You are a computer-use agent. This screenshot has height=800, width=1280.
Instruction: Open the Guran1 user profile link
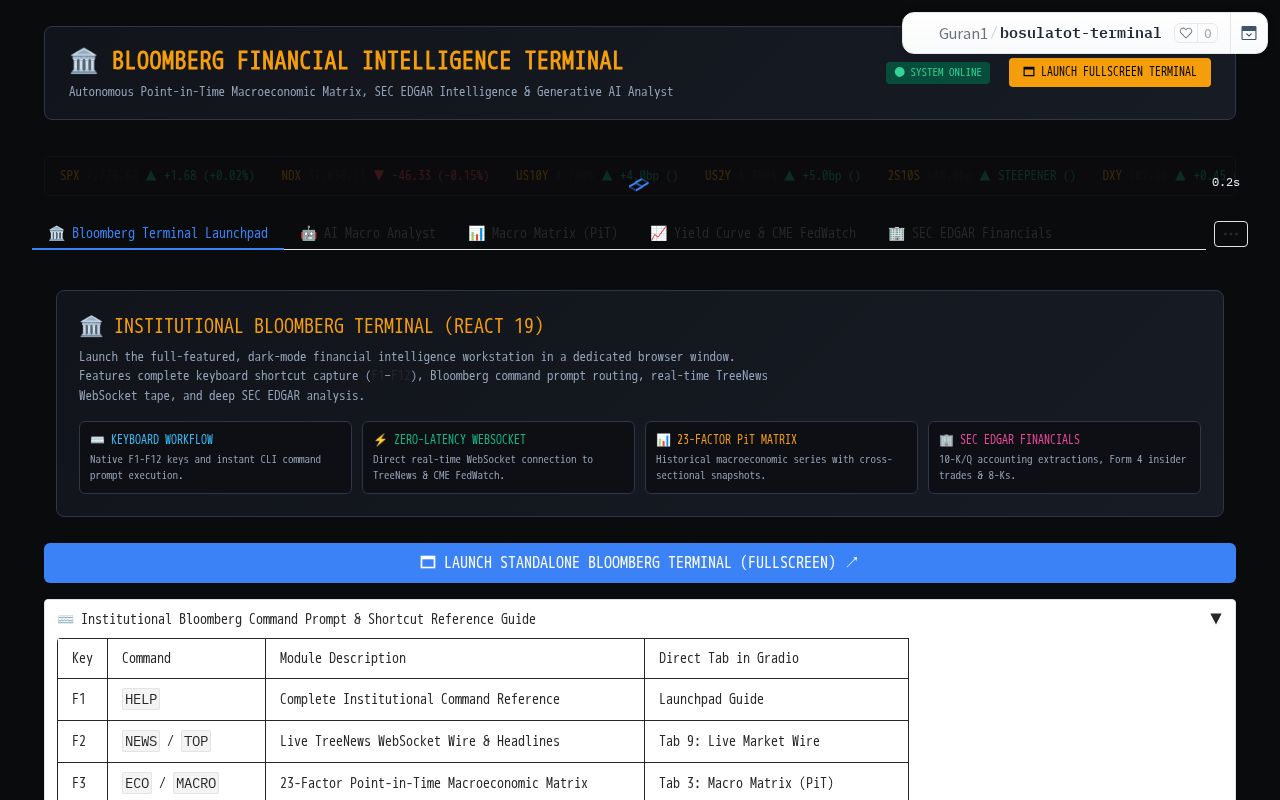click(963, 33)
